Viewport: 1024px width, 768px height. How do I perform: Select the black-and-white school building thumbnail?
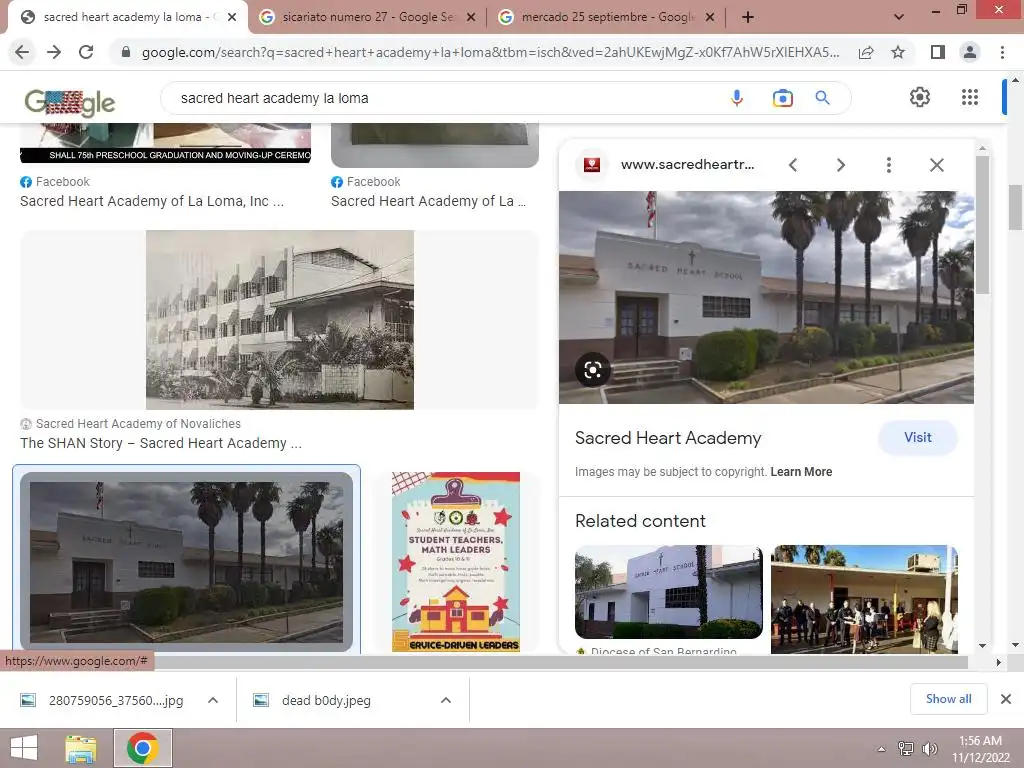(280, 320)
